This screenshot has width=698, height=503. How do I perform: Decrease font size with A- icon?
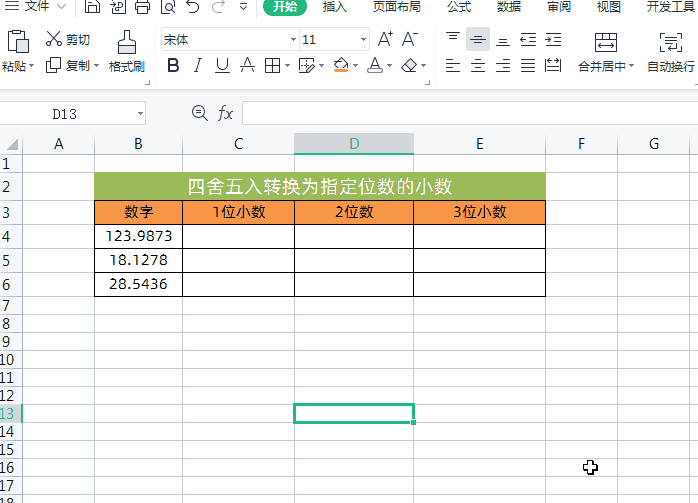coord(410,39)
